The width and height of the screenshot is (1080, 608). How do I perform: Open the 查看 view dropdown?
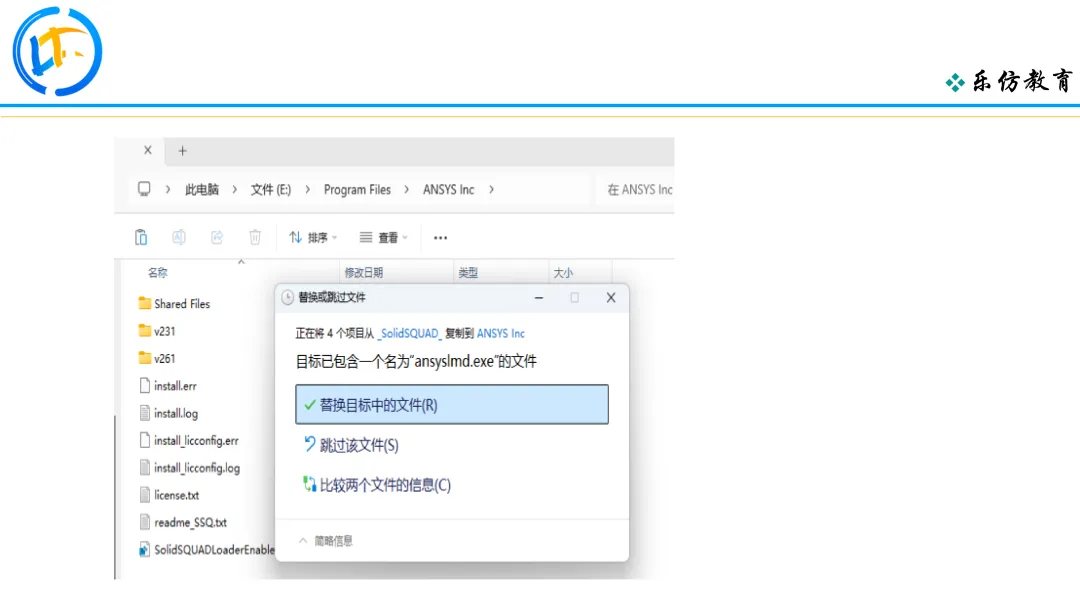384,238
